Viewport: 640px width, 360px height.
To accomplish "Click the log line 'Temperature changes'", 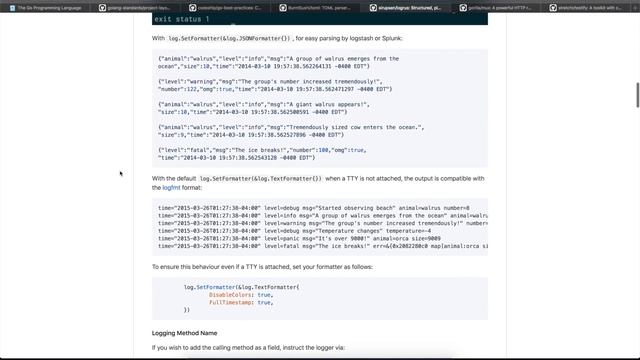I will 294,231.
